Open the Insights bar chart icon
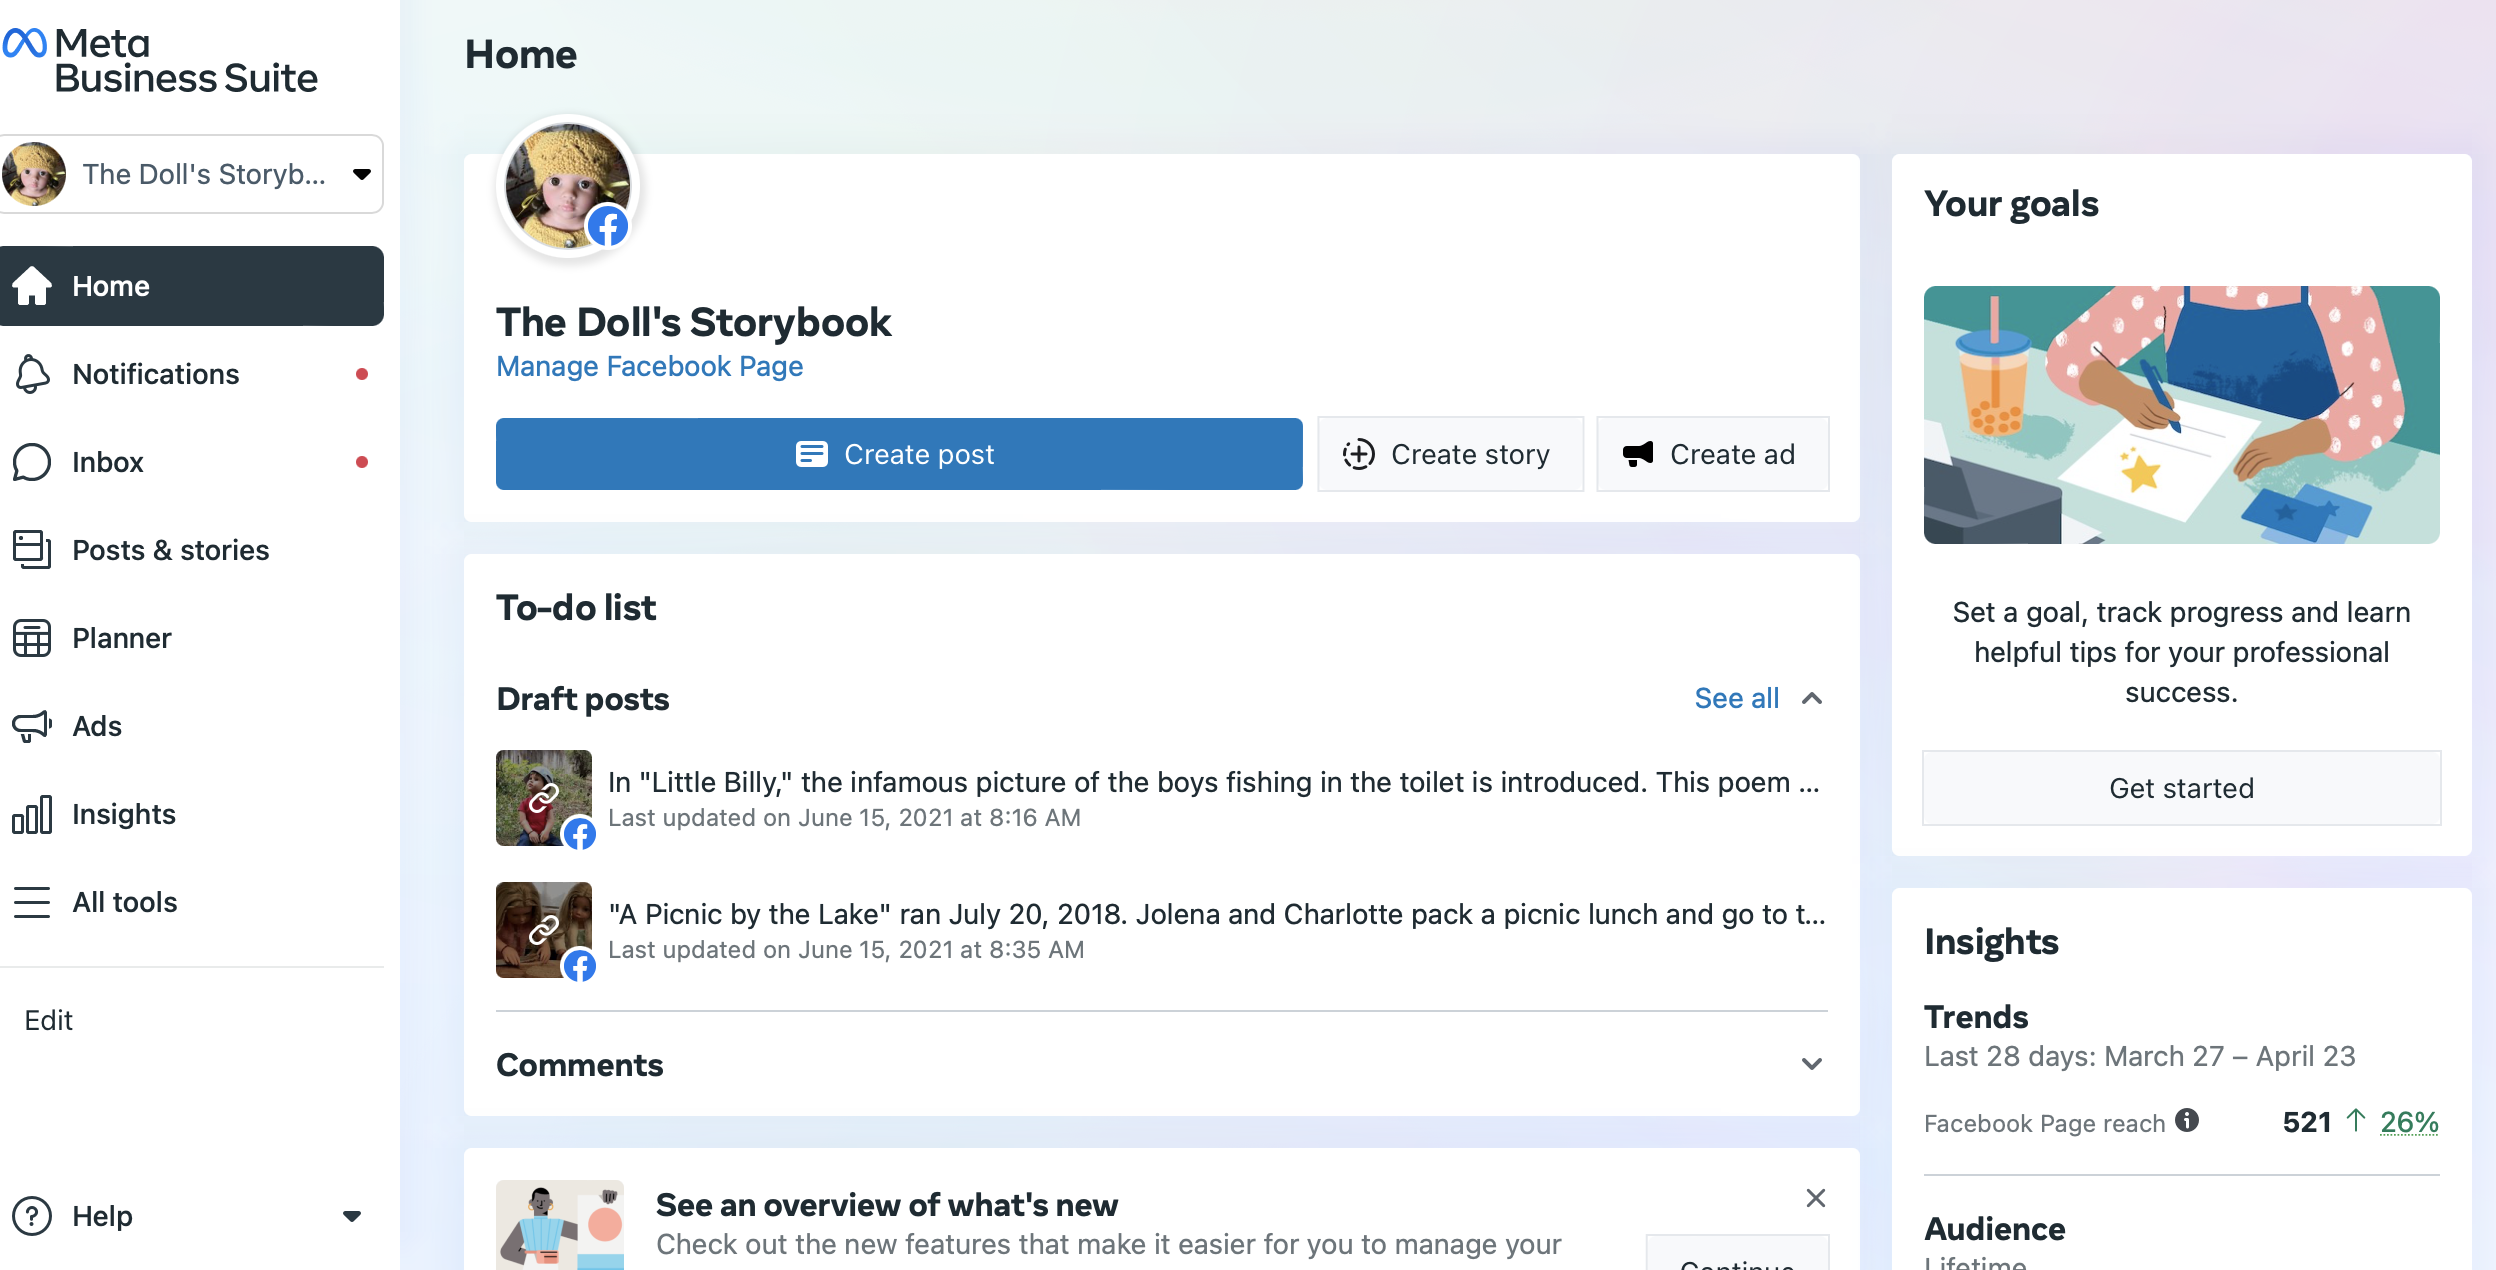Image resolution: width=2496 pixels, height=1270 pixels. (32, 814)
